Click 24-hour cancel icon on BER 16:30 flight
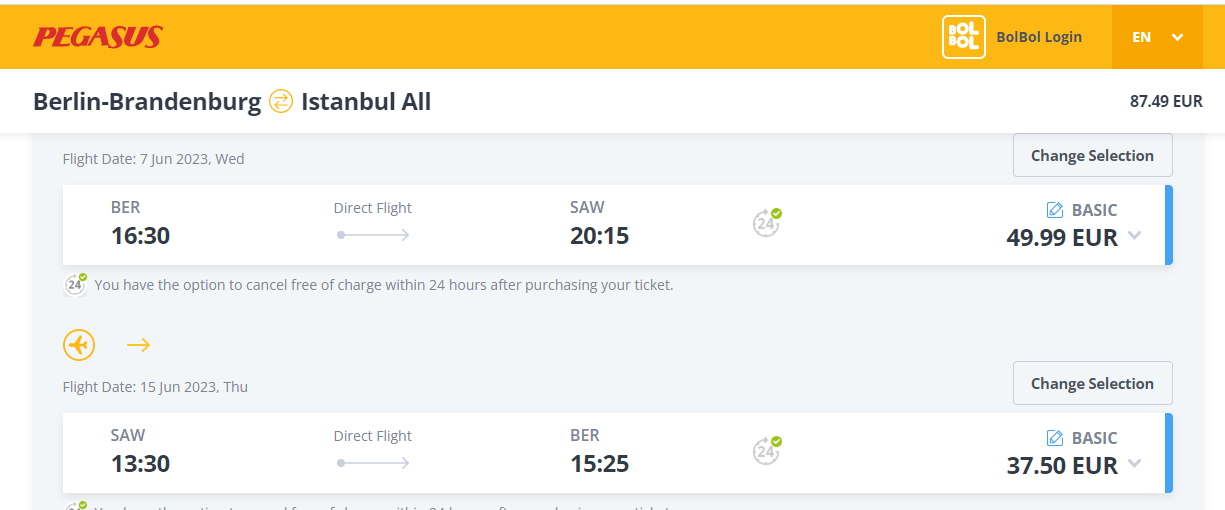 click(767, 222)
